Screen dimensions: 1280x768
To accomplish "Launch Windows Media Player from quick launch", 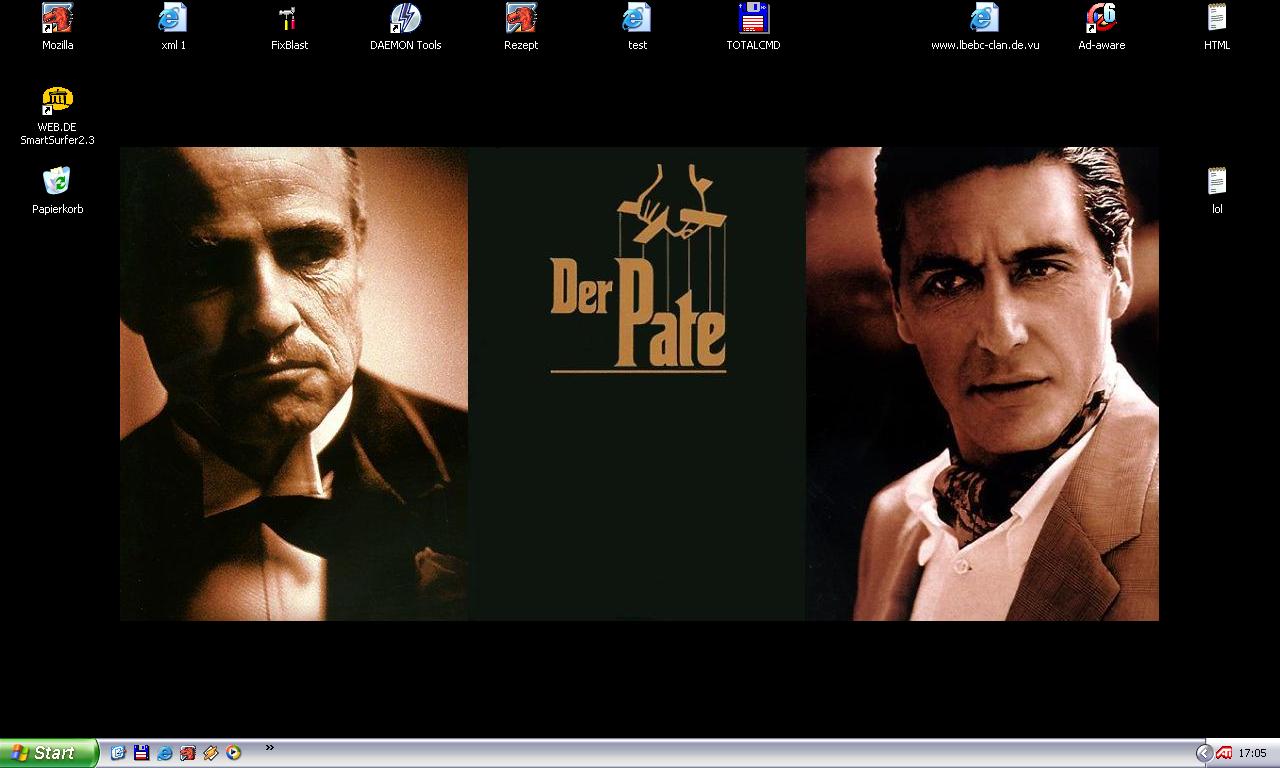I will (233, 753).
